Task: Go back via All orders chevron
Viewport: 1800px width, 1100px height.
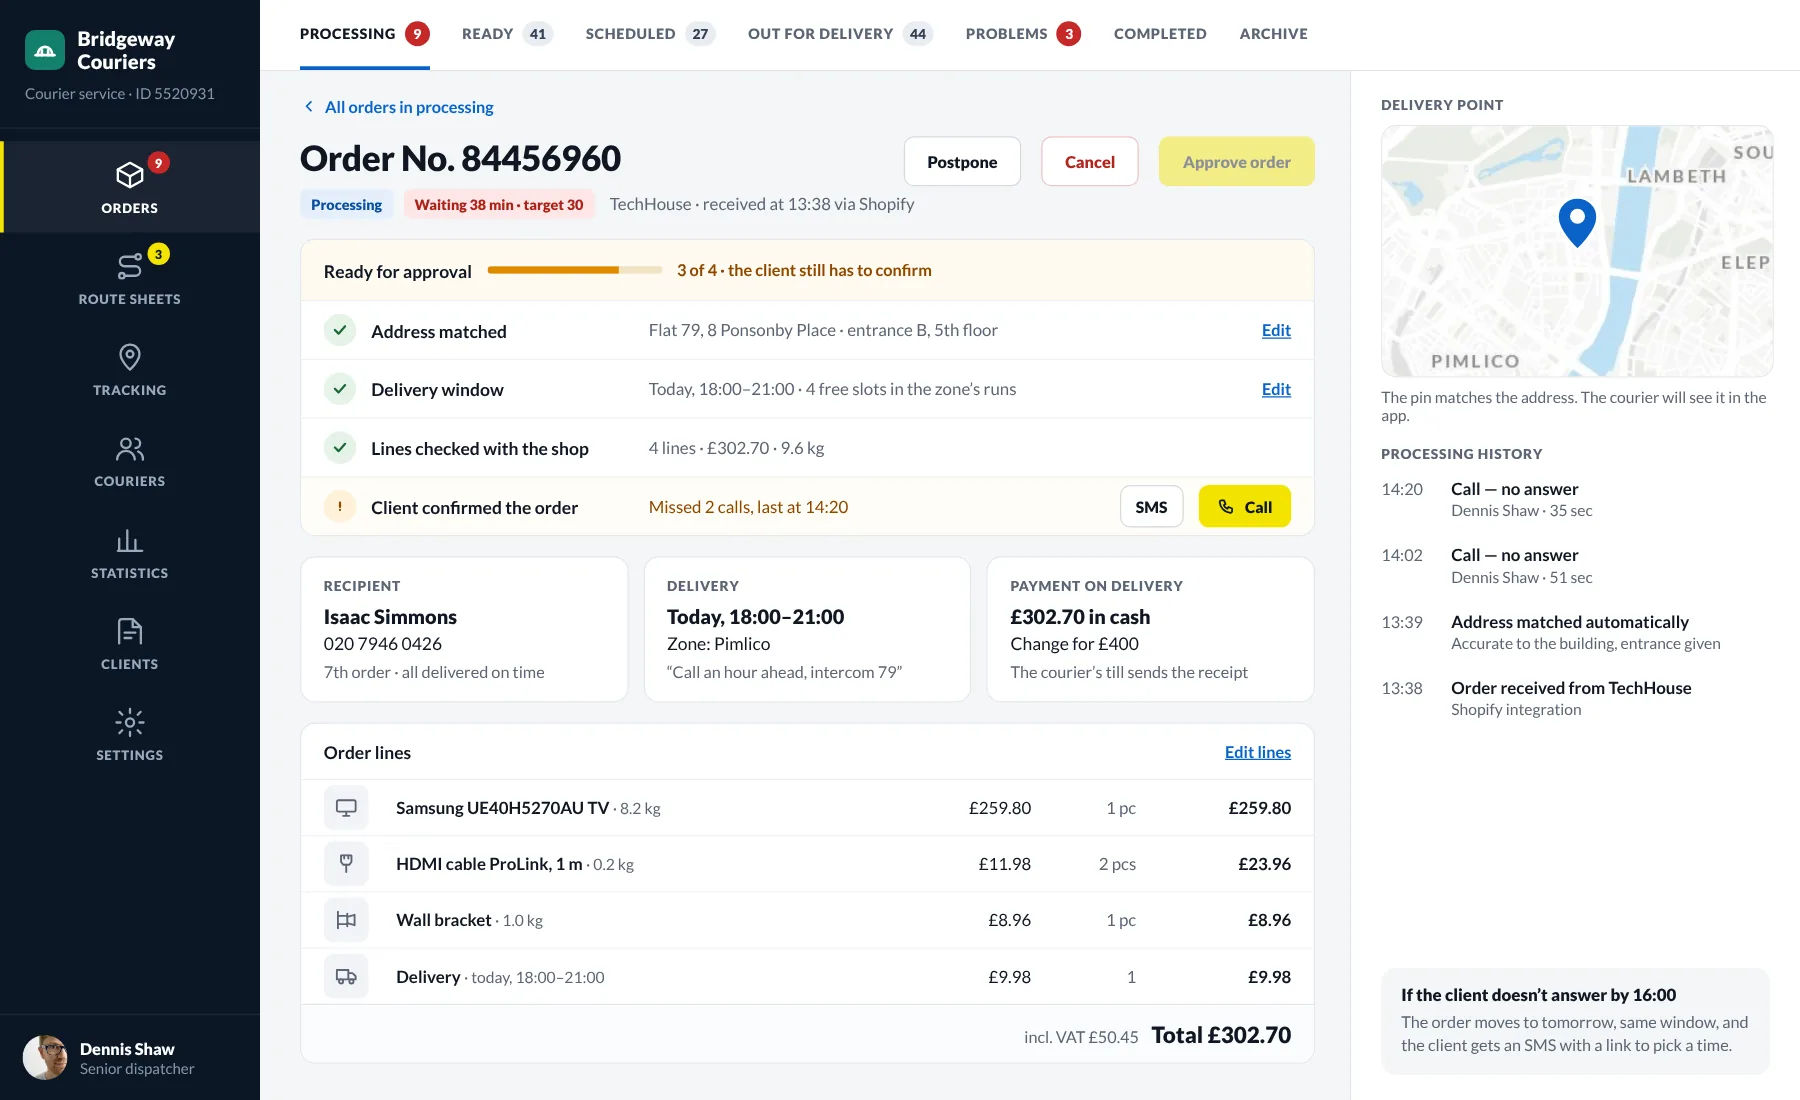Action: click(309, 107)
